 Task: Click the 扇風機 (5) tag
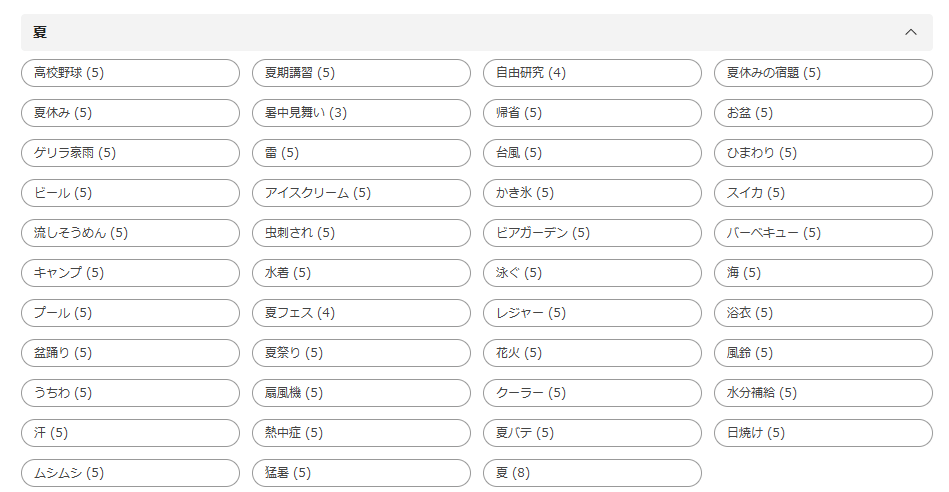tap(361, 393)
